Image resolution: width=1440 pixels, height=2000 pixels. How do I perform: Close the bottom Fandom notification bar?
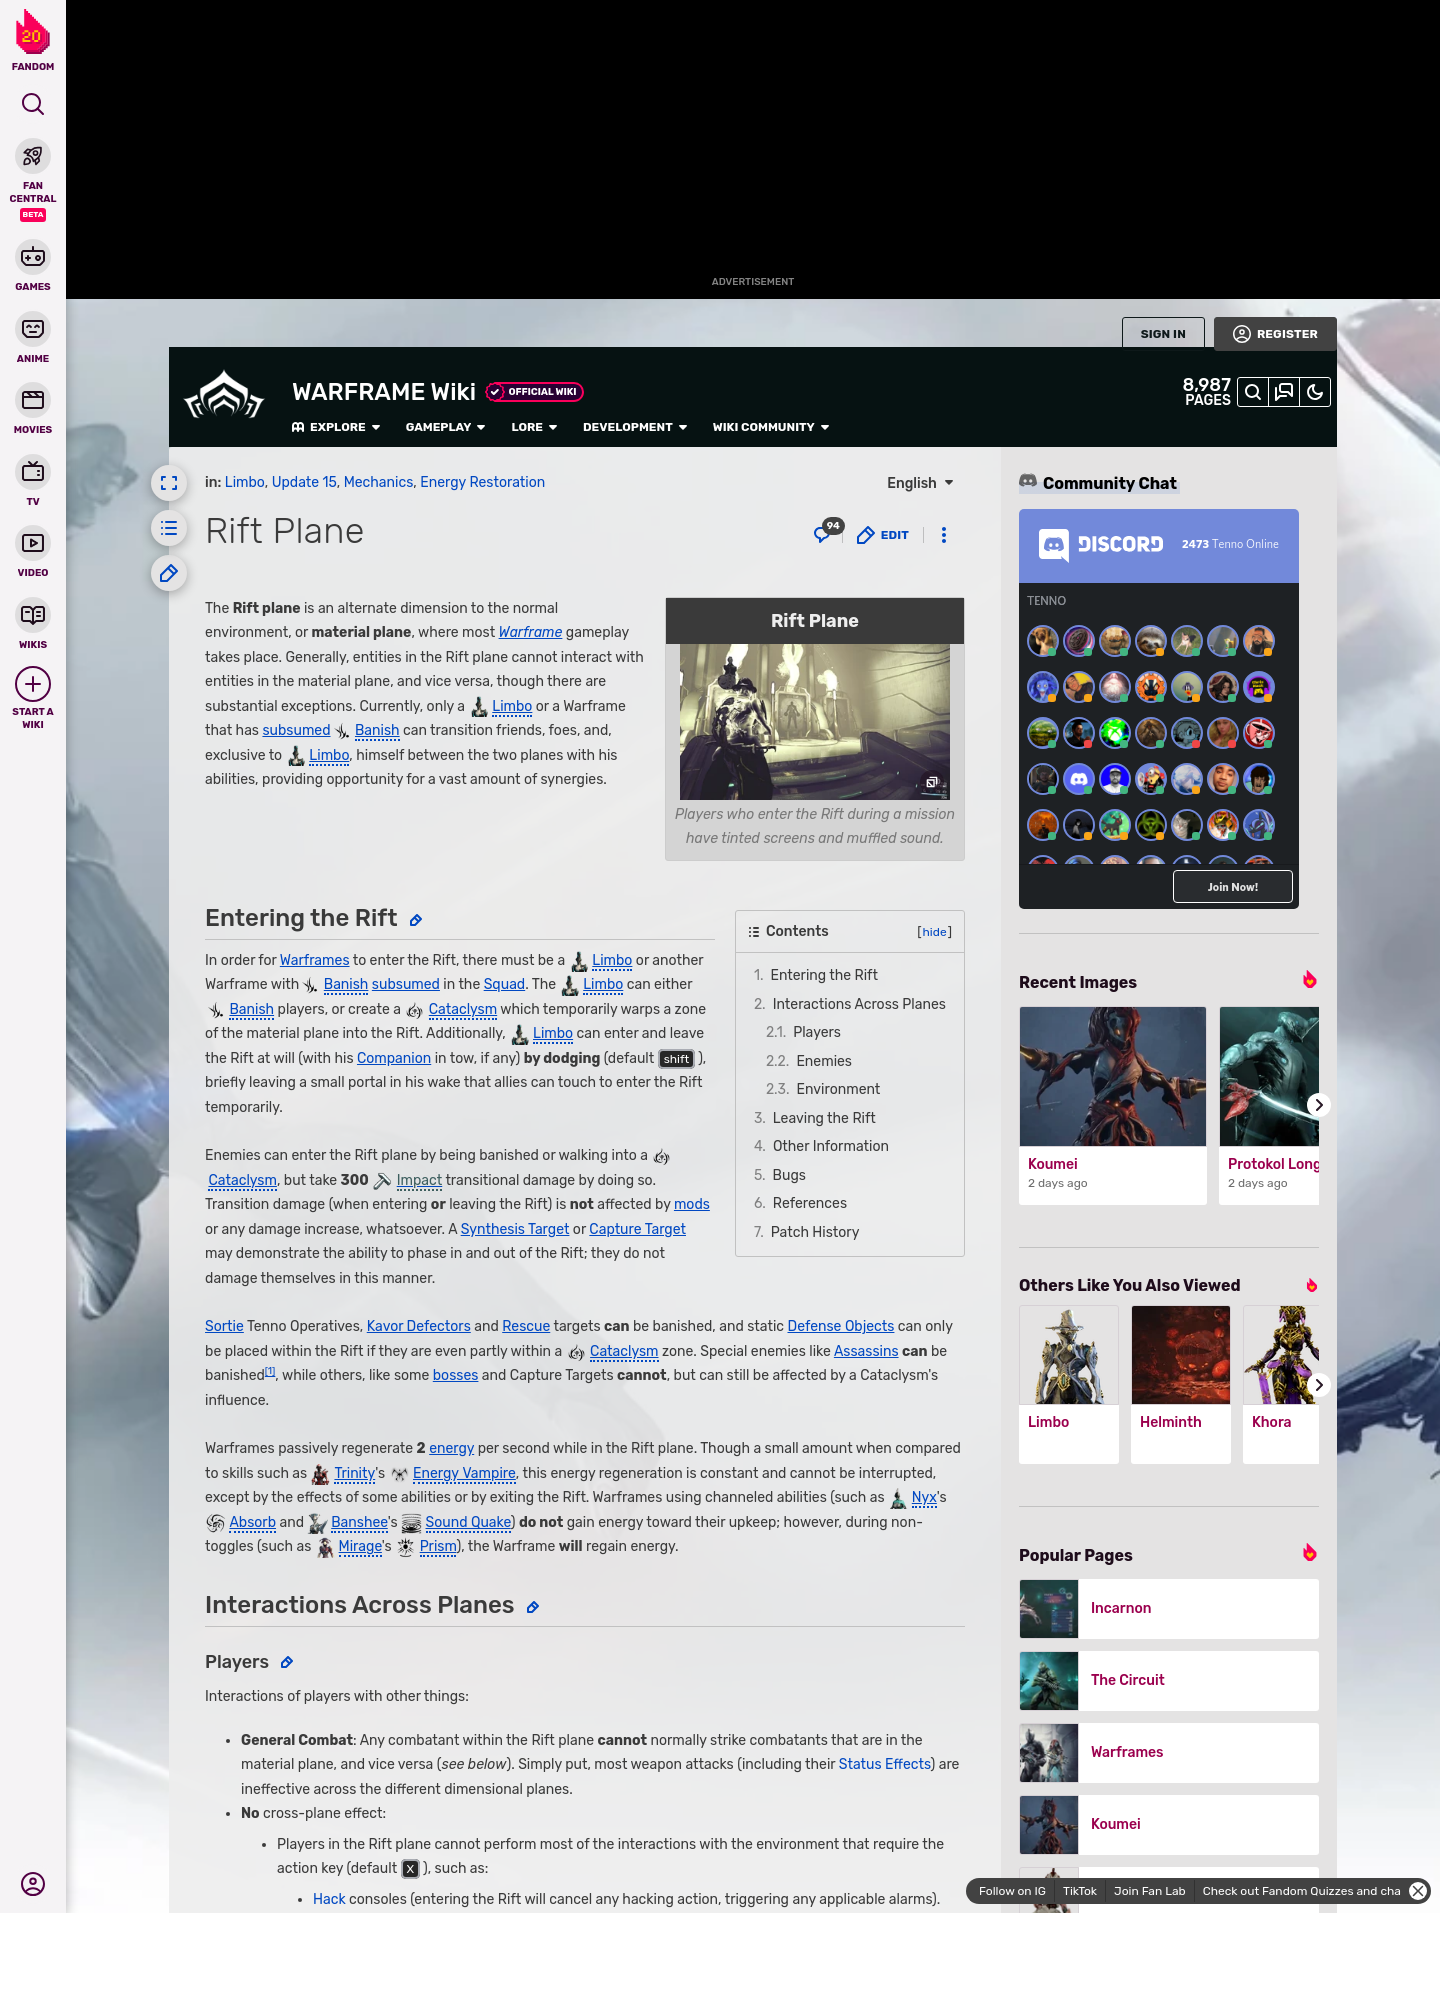1418,1891
